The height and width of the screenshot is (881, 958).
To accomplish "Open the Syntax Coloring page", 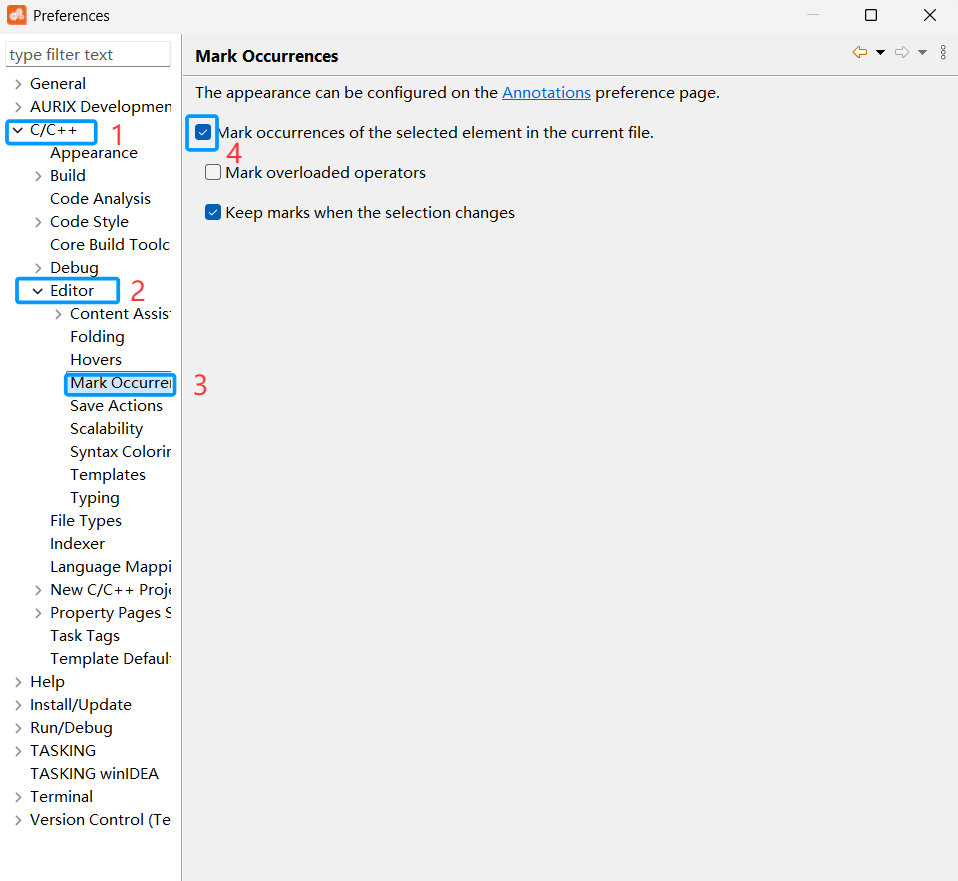I will coord(120,451).
